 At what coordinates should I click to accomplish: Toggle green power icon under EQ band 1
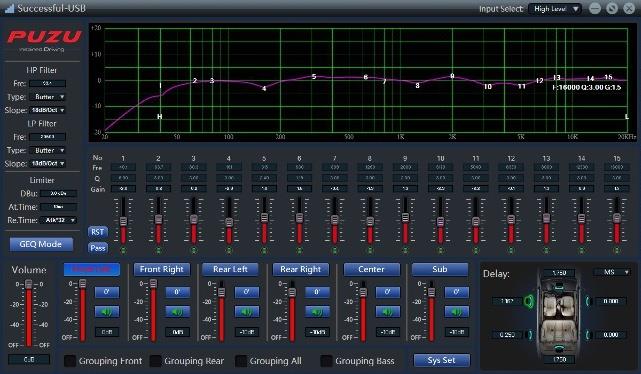click(x=123, y=250)
